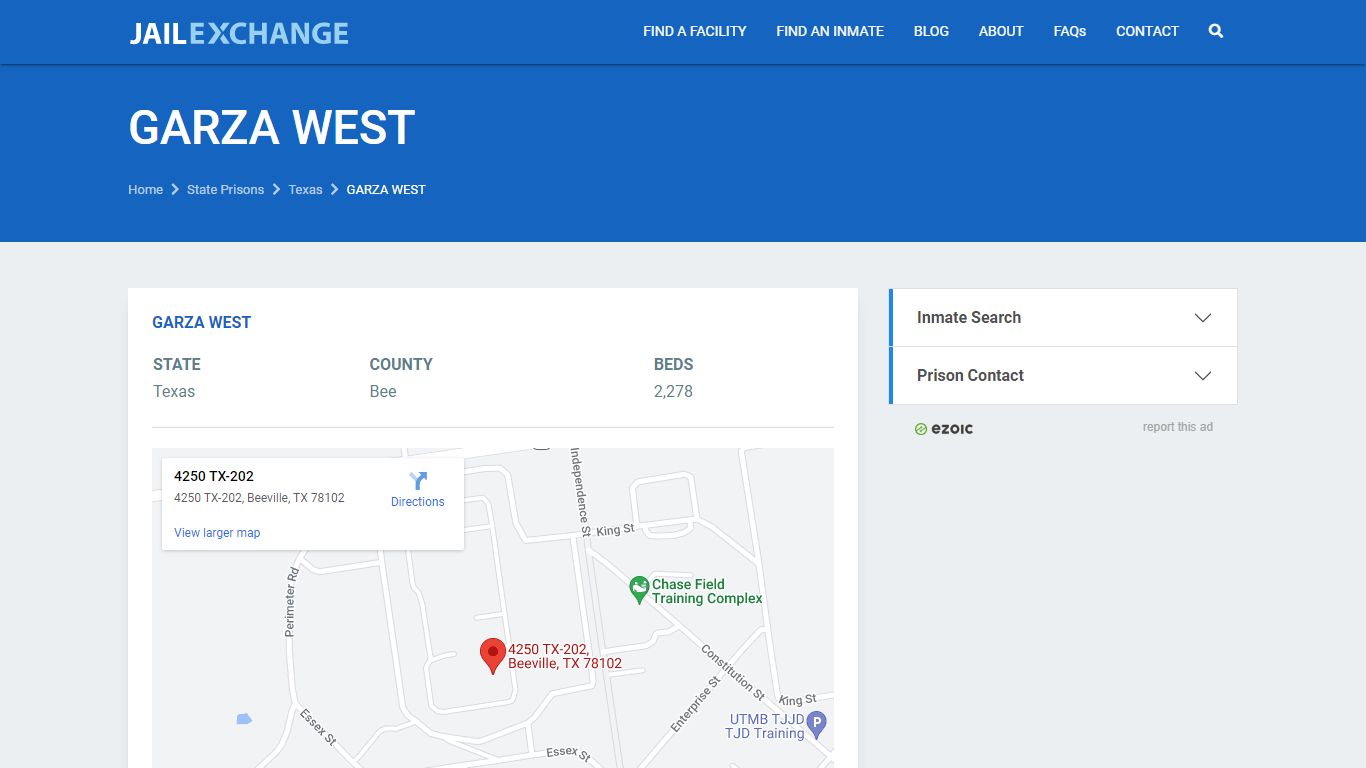Screen dimensions: 1366x768
Task: Click the Texas breadcrumb link
Action: (x=305, y=189)
